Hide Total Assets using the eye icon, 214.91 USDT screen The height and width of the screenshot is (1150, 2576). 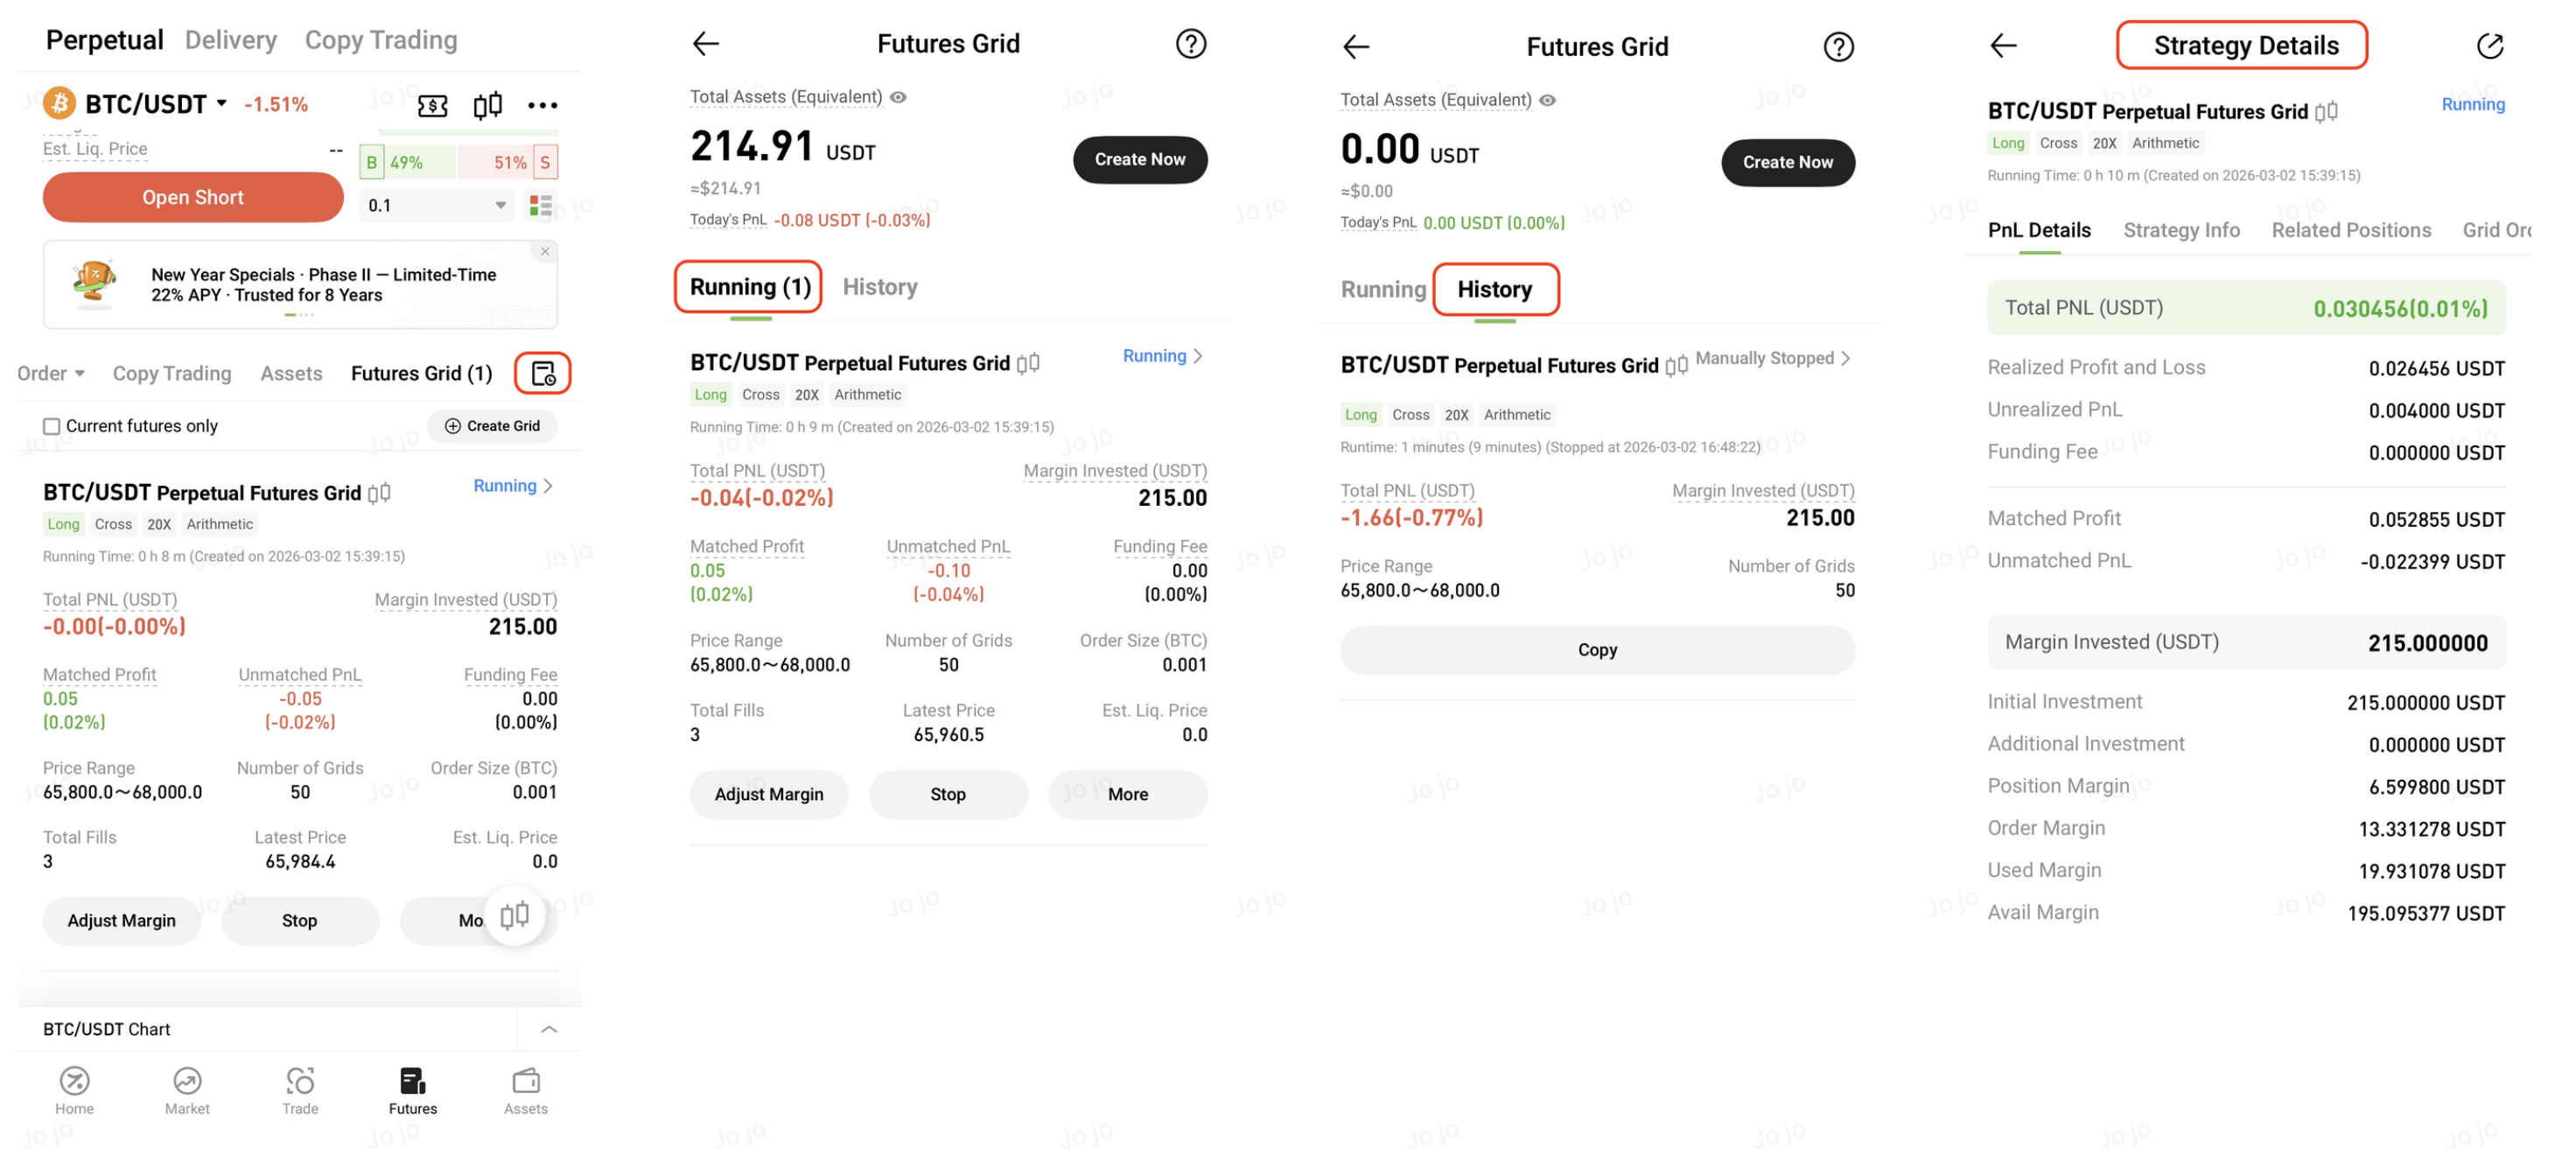[899, 97]
